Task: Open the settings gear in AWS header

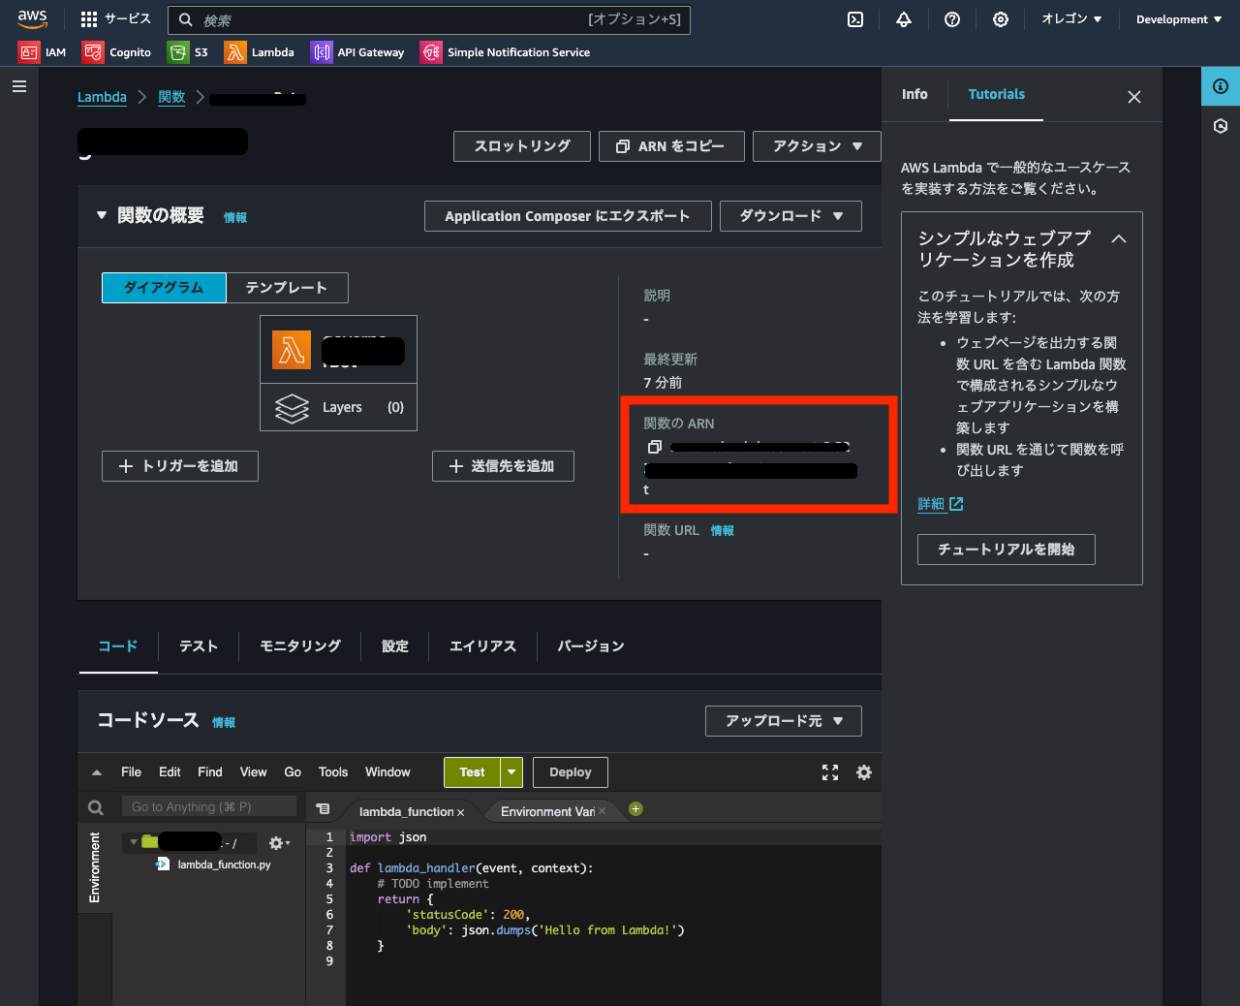Action: pos(1000,20)
